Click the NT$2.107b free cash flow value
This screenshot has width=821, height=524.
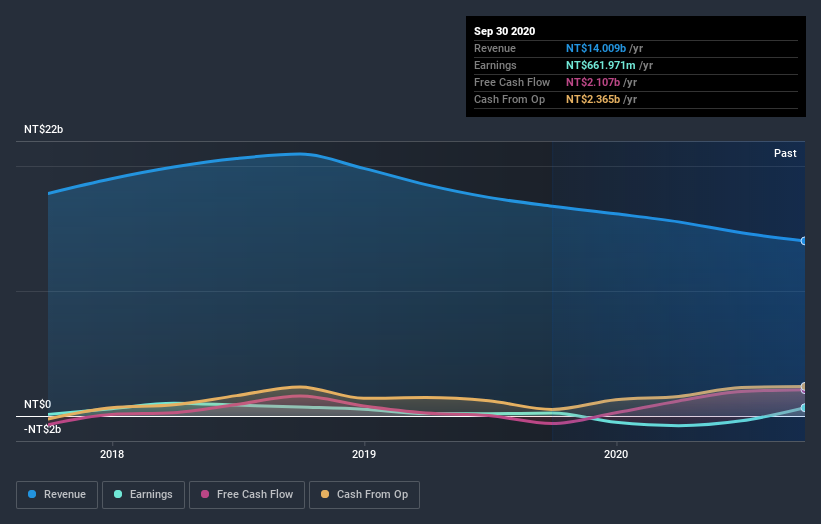coord(593,82)
